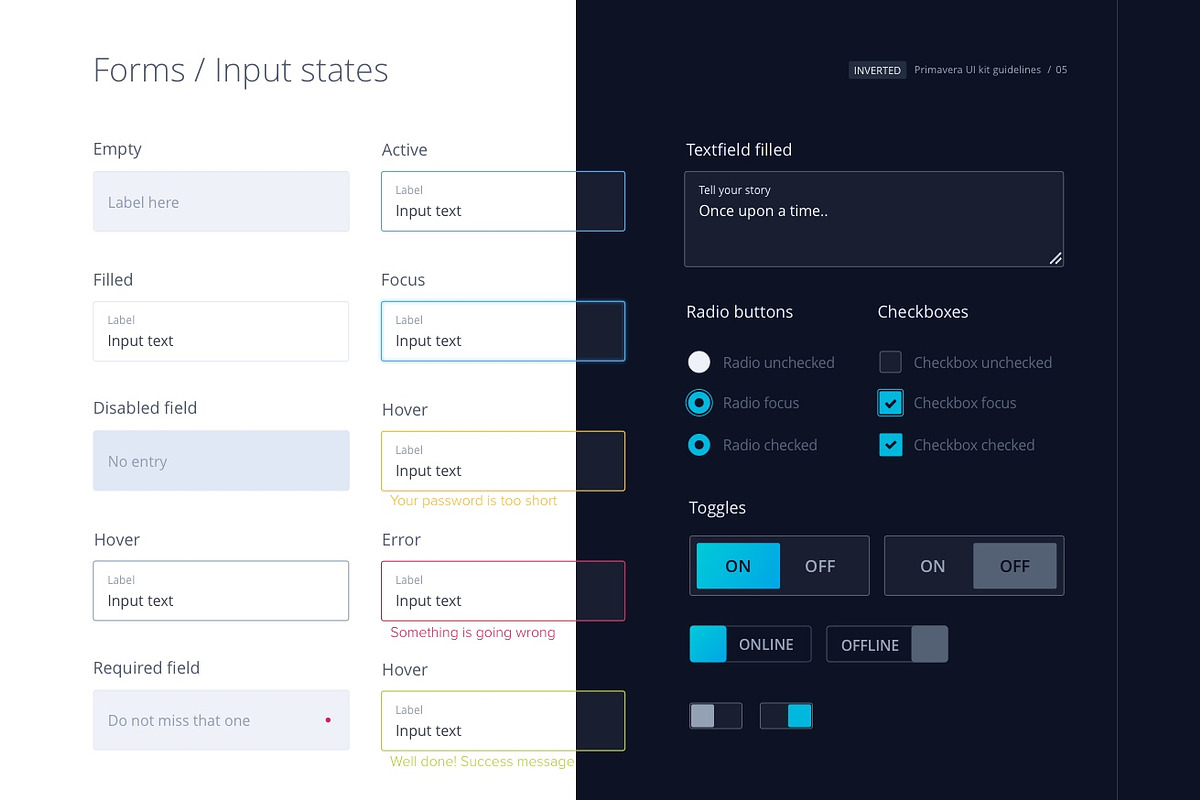Turn off the small blue switch
1200x800 pixels.
[786, 716]
